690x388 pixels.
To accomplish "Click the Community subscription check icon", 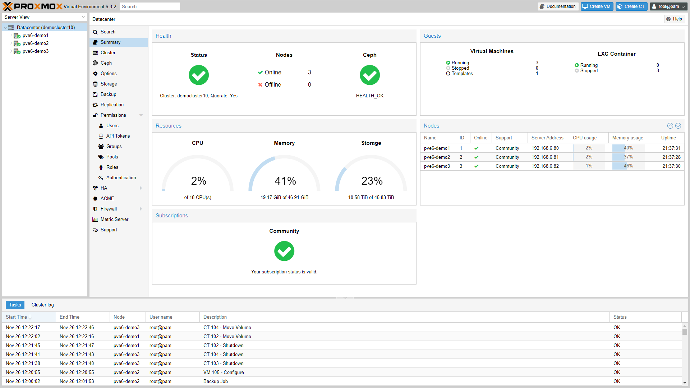I will pyautogui.click(x=284, y=251).
